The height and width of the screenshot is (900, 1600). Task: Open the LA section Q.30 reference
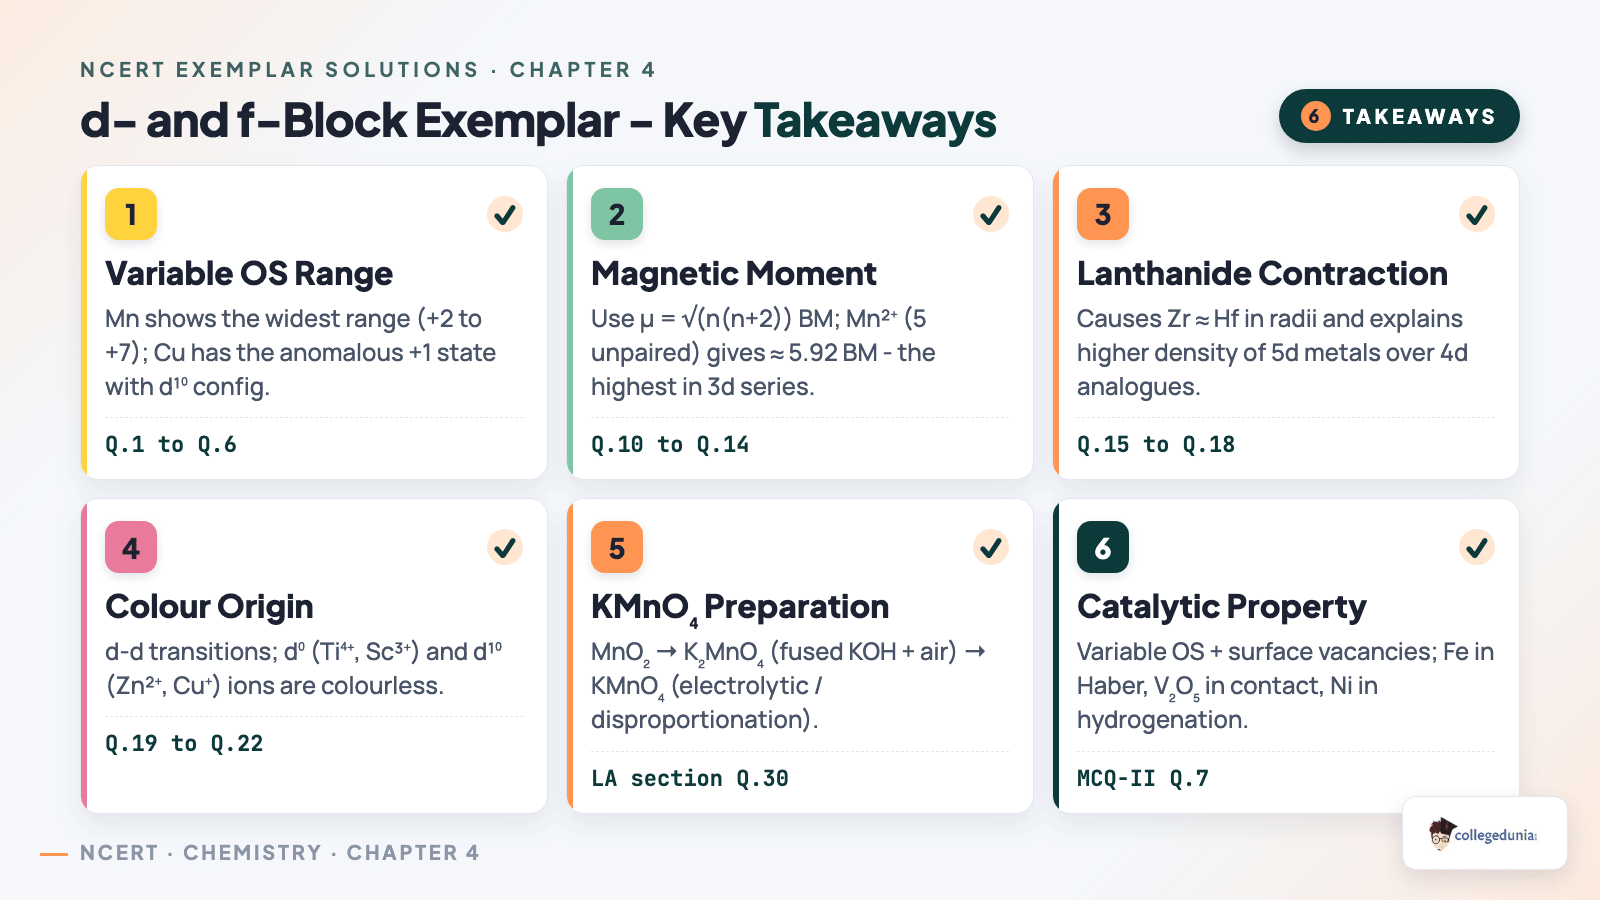point(690,778)
